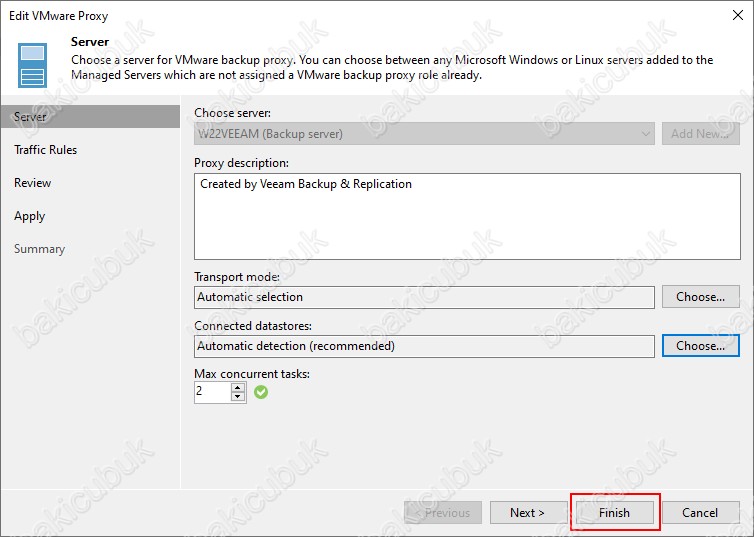
Task: Choose connected datastores
Action: point(701,346)
